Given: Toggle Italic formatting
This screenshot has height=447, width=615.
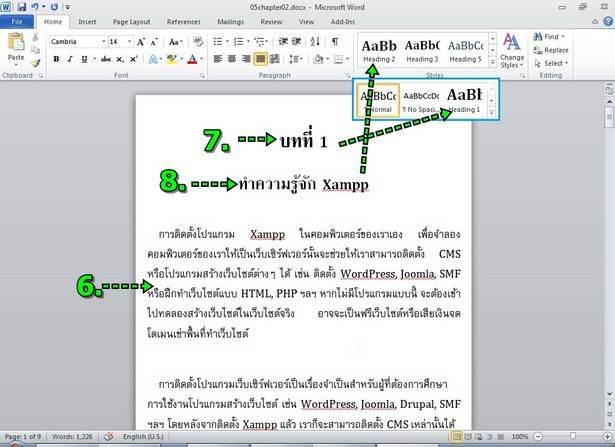Looking at the screenshot, I should click(70, 59).
